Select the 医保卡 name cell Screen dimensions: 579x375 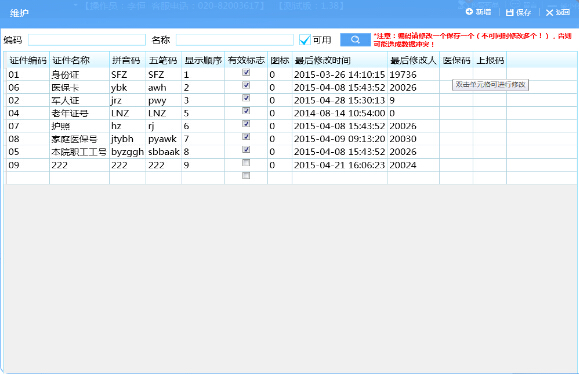click(79, 87)
